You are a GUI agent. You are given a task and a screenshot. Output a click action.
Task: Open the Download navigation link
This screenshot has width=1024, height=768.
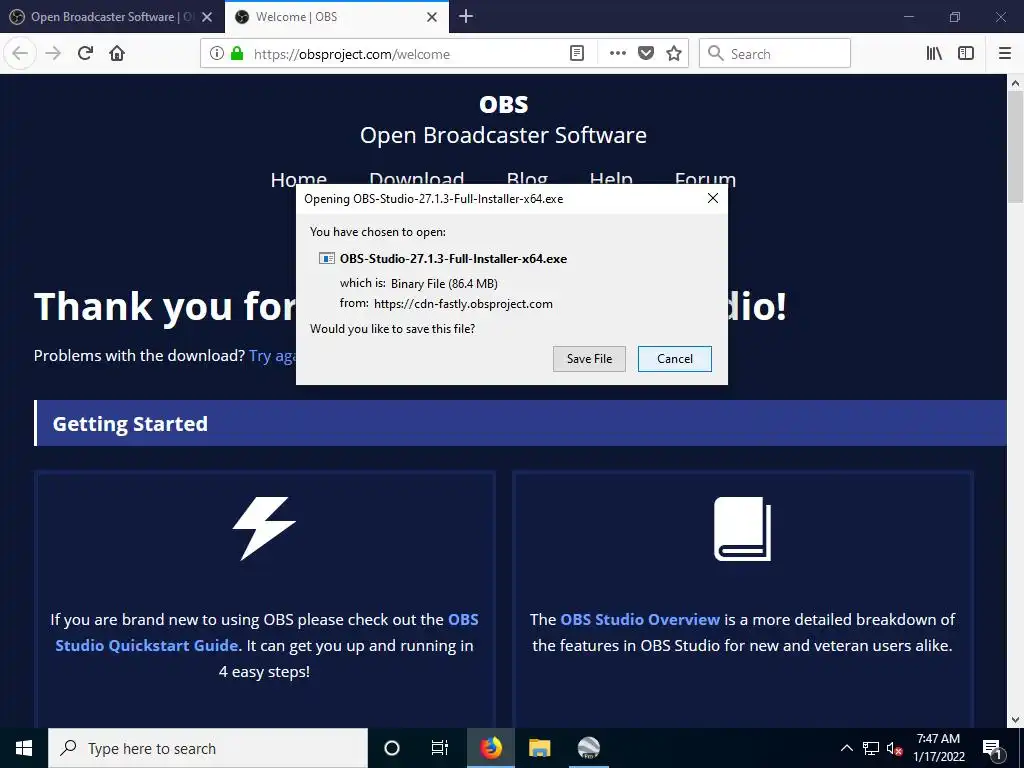coord(417,179)
